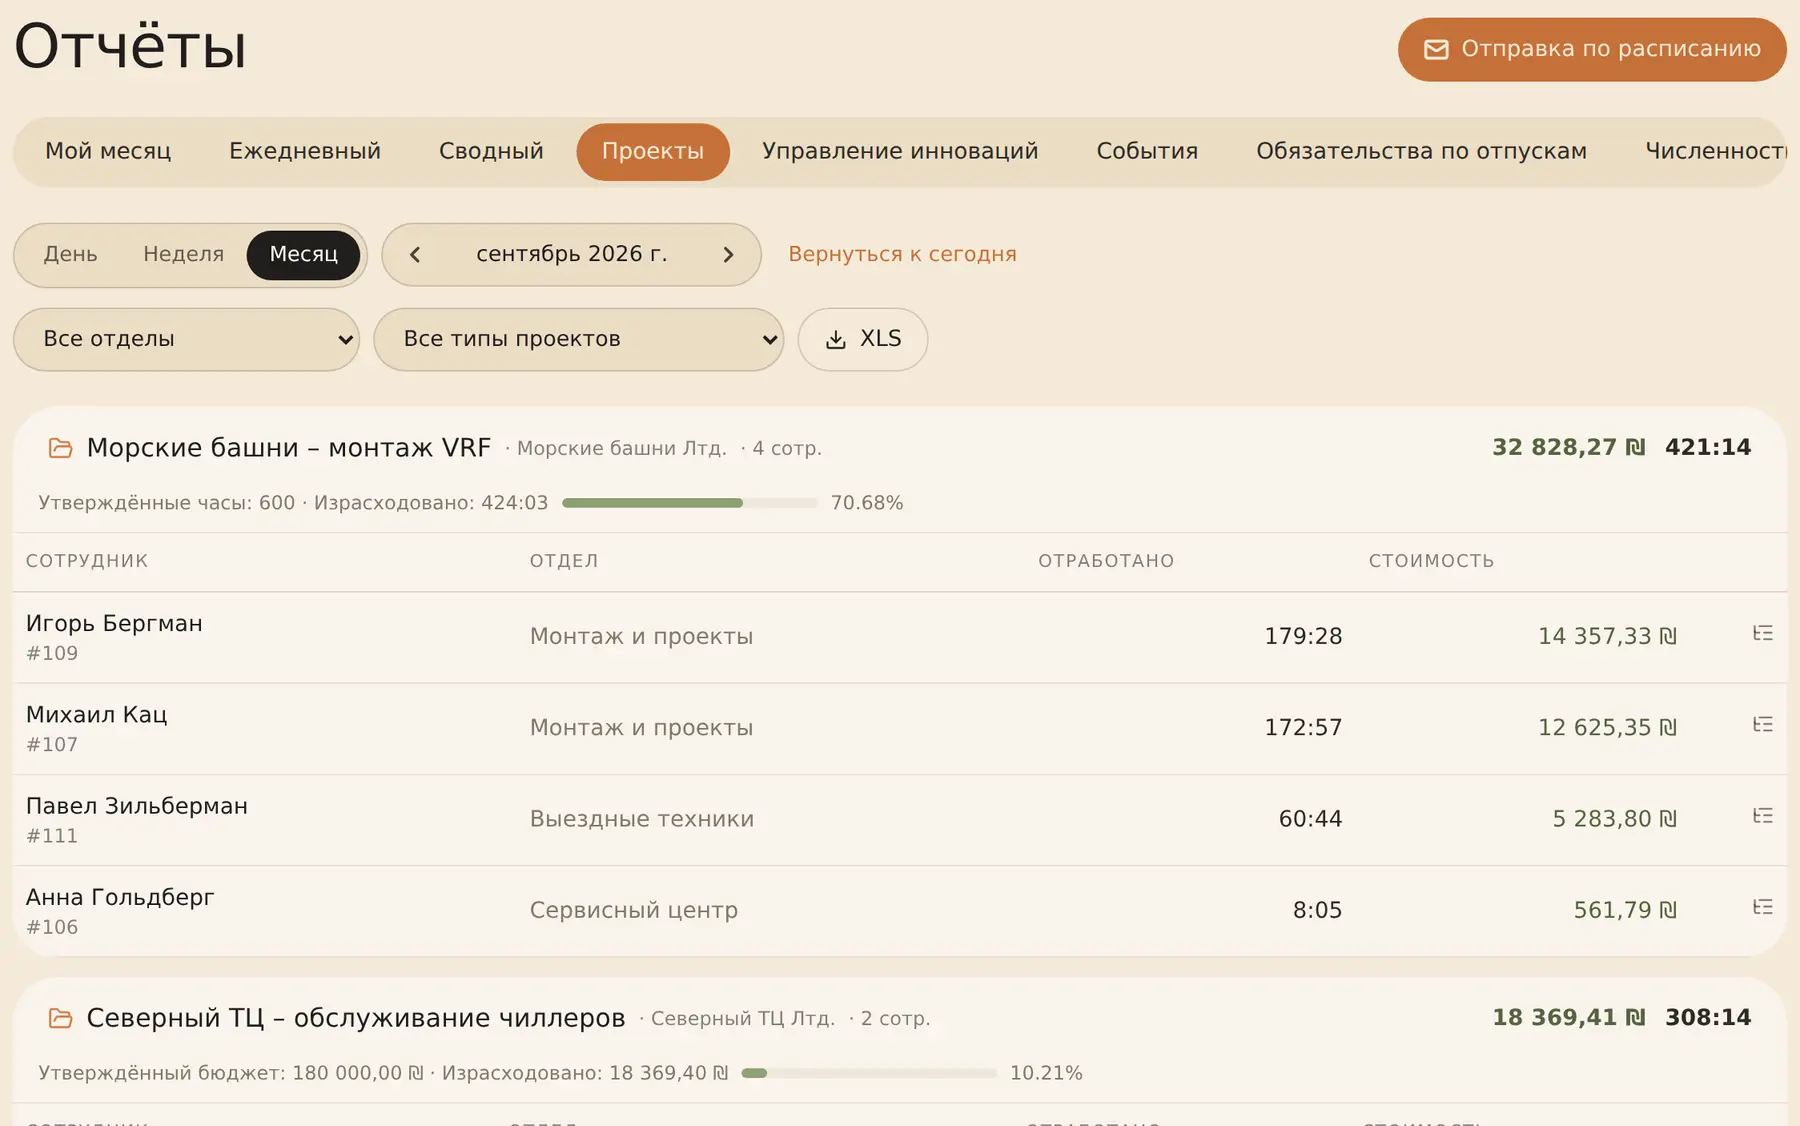
Task: Open details icon for Павел Зильберман row
Action: pos(1763,816)
